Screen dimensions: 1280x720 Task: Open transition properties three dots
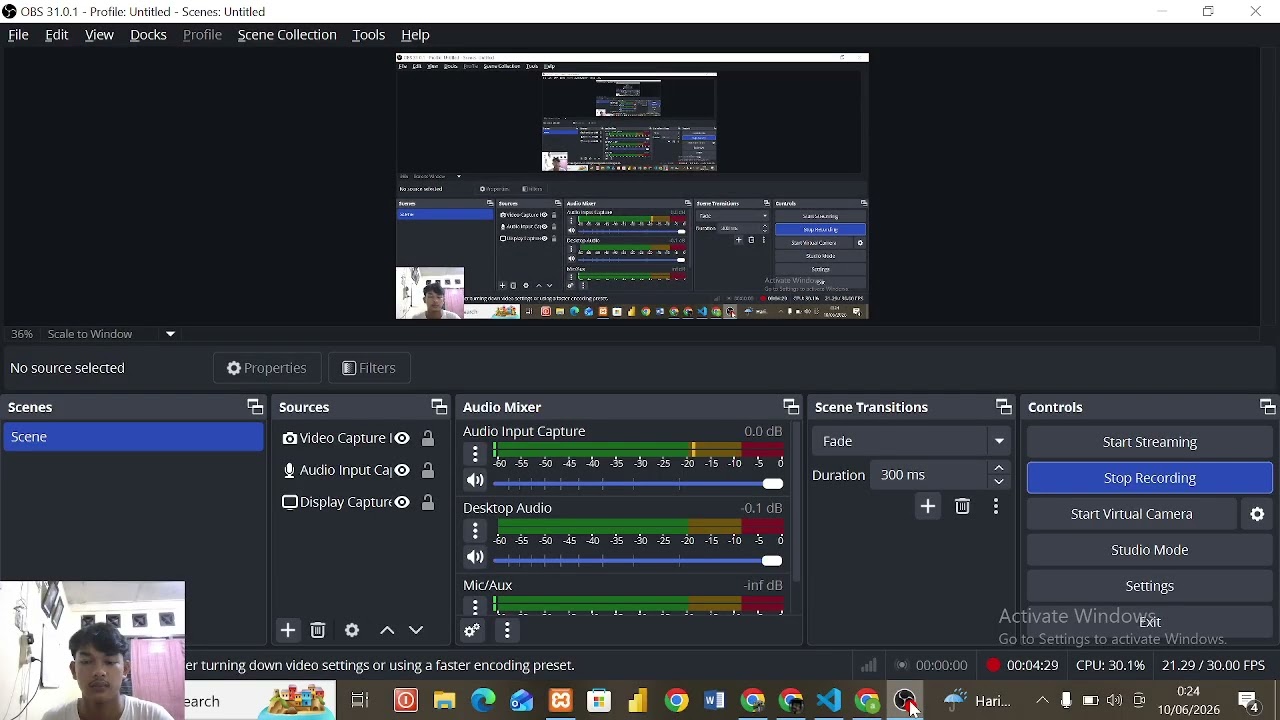point(997,507)
